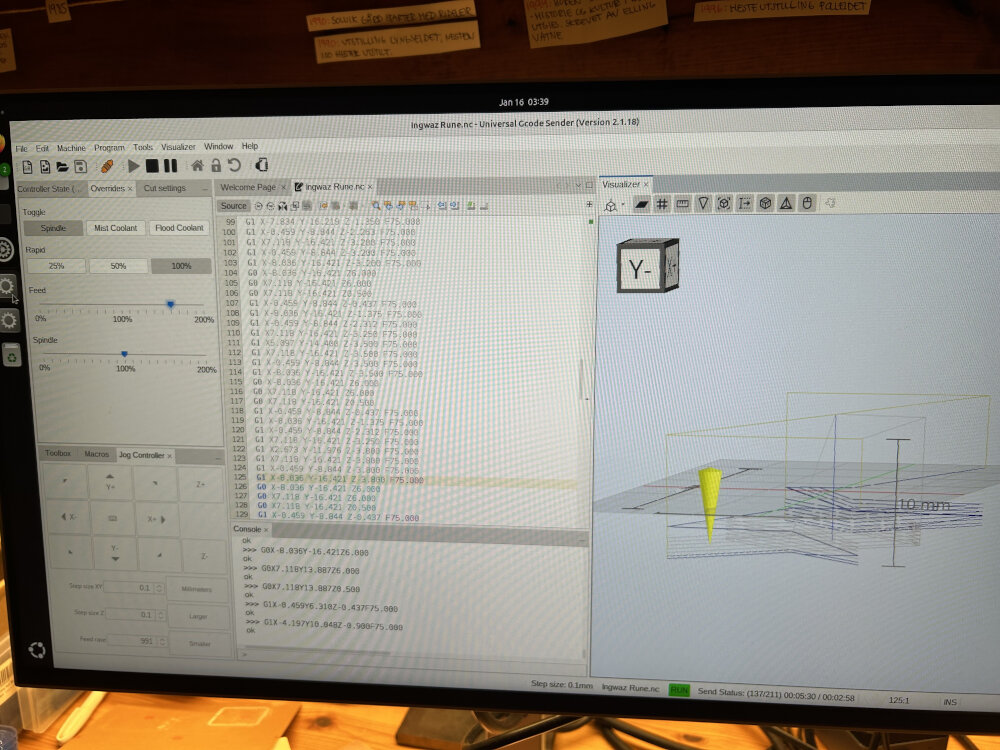Jog X+ in the Jog Controller

[157, 519]
